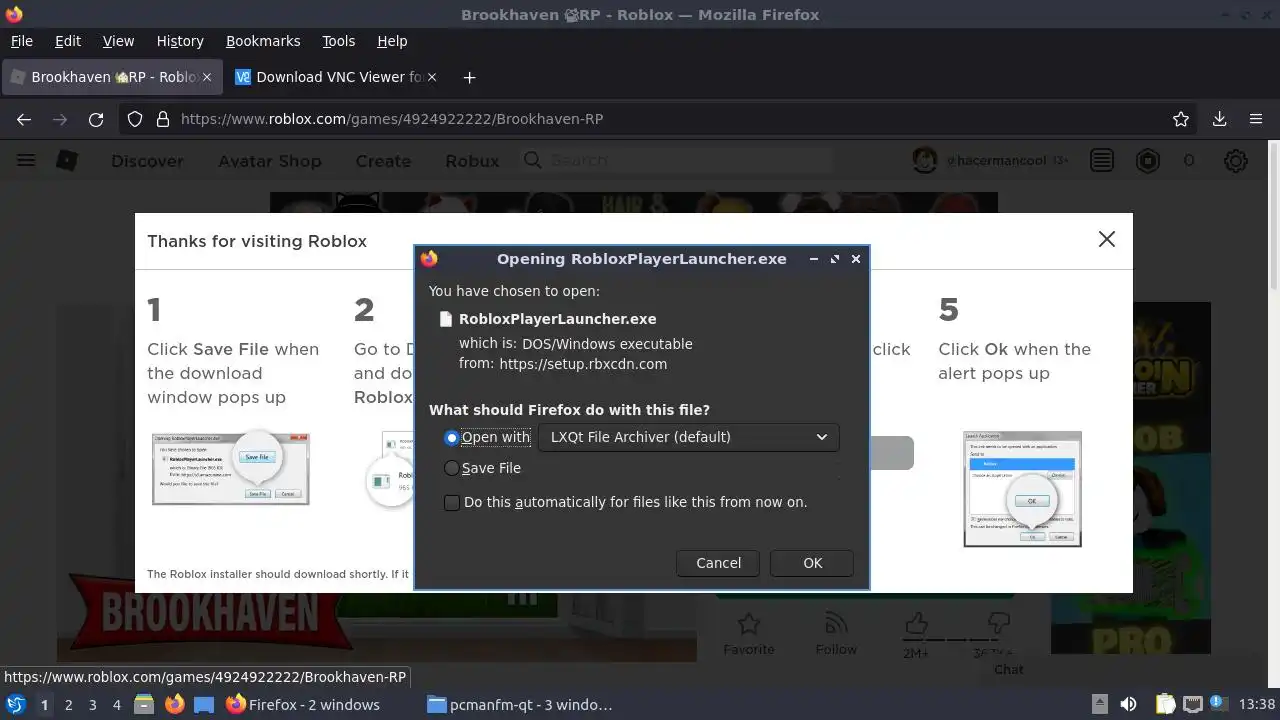Viewport: 1280px width, 720px height.
Task: Open Roblox Create link
Action: [x=383, y=161]
